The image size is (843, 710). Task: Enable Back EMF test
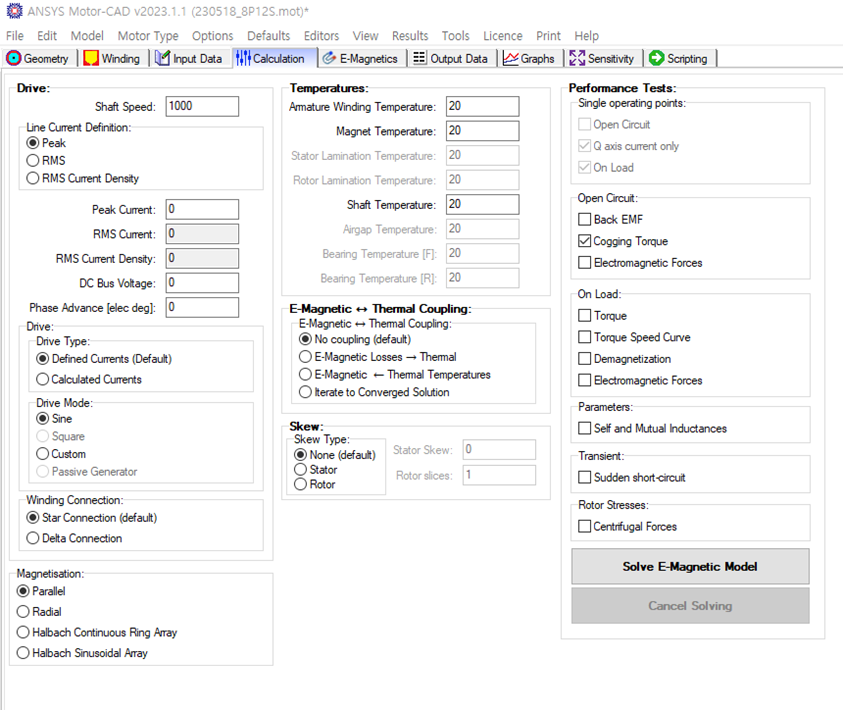(584, 219)
